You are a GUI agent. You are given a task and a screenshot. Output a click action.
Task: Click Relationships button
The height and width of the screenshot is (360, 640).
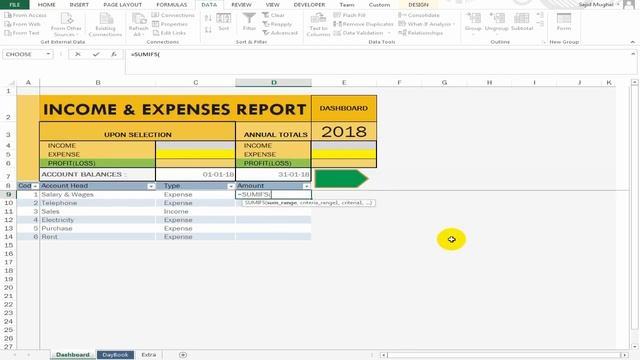[x=420, y=33]
